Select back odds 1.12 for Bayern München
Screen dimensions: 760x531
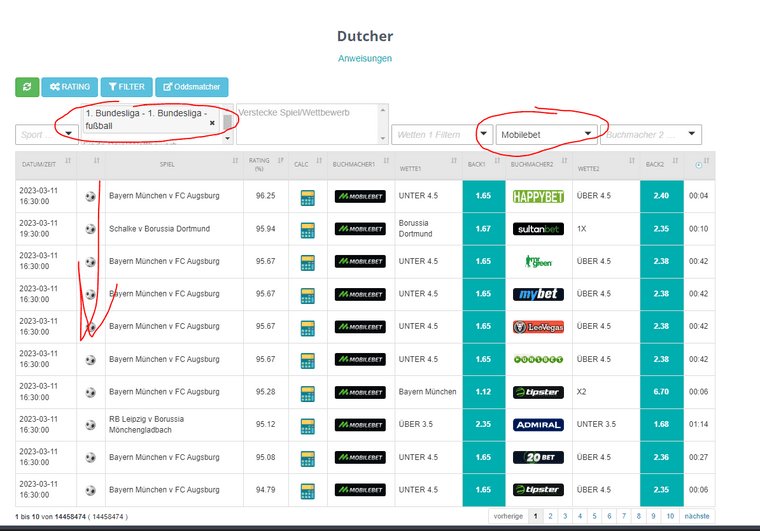[484, 392]
